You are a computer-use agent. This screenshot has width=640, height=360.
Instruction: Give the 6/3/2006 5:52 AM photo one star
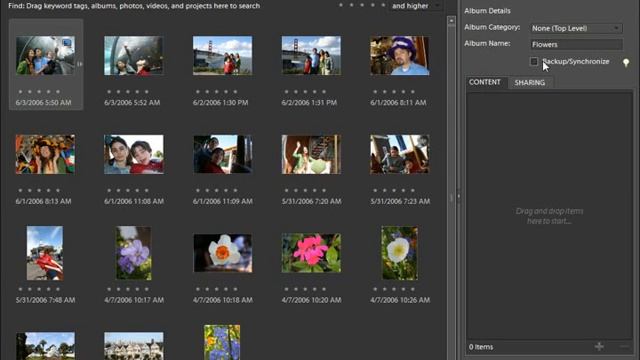pyautogui.click(x=109, y=91)
